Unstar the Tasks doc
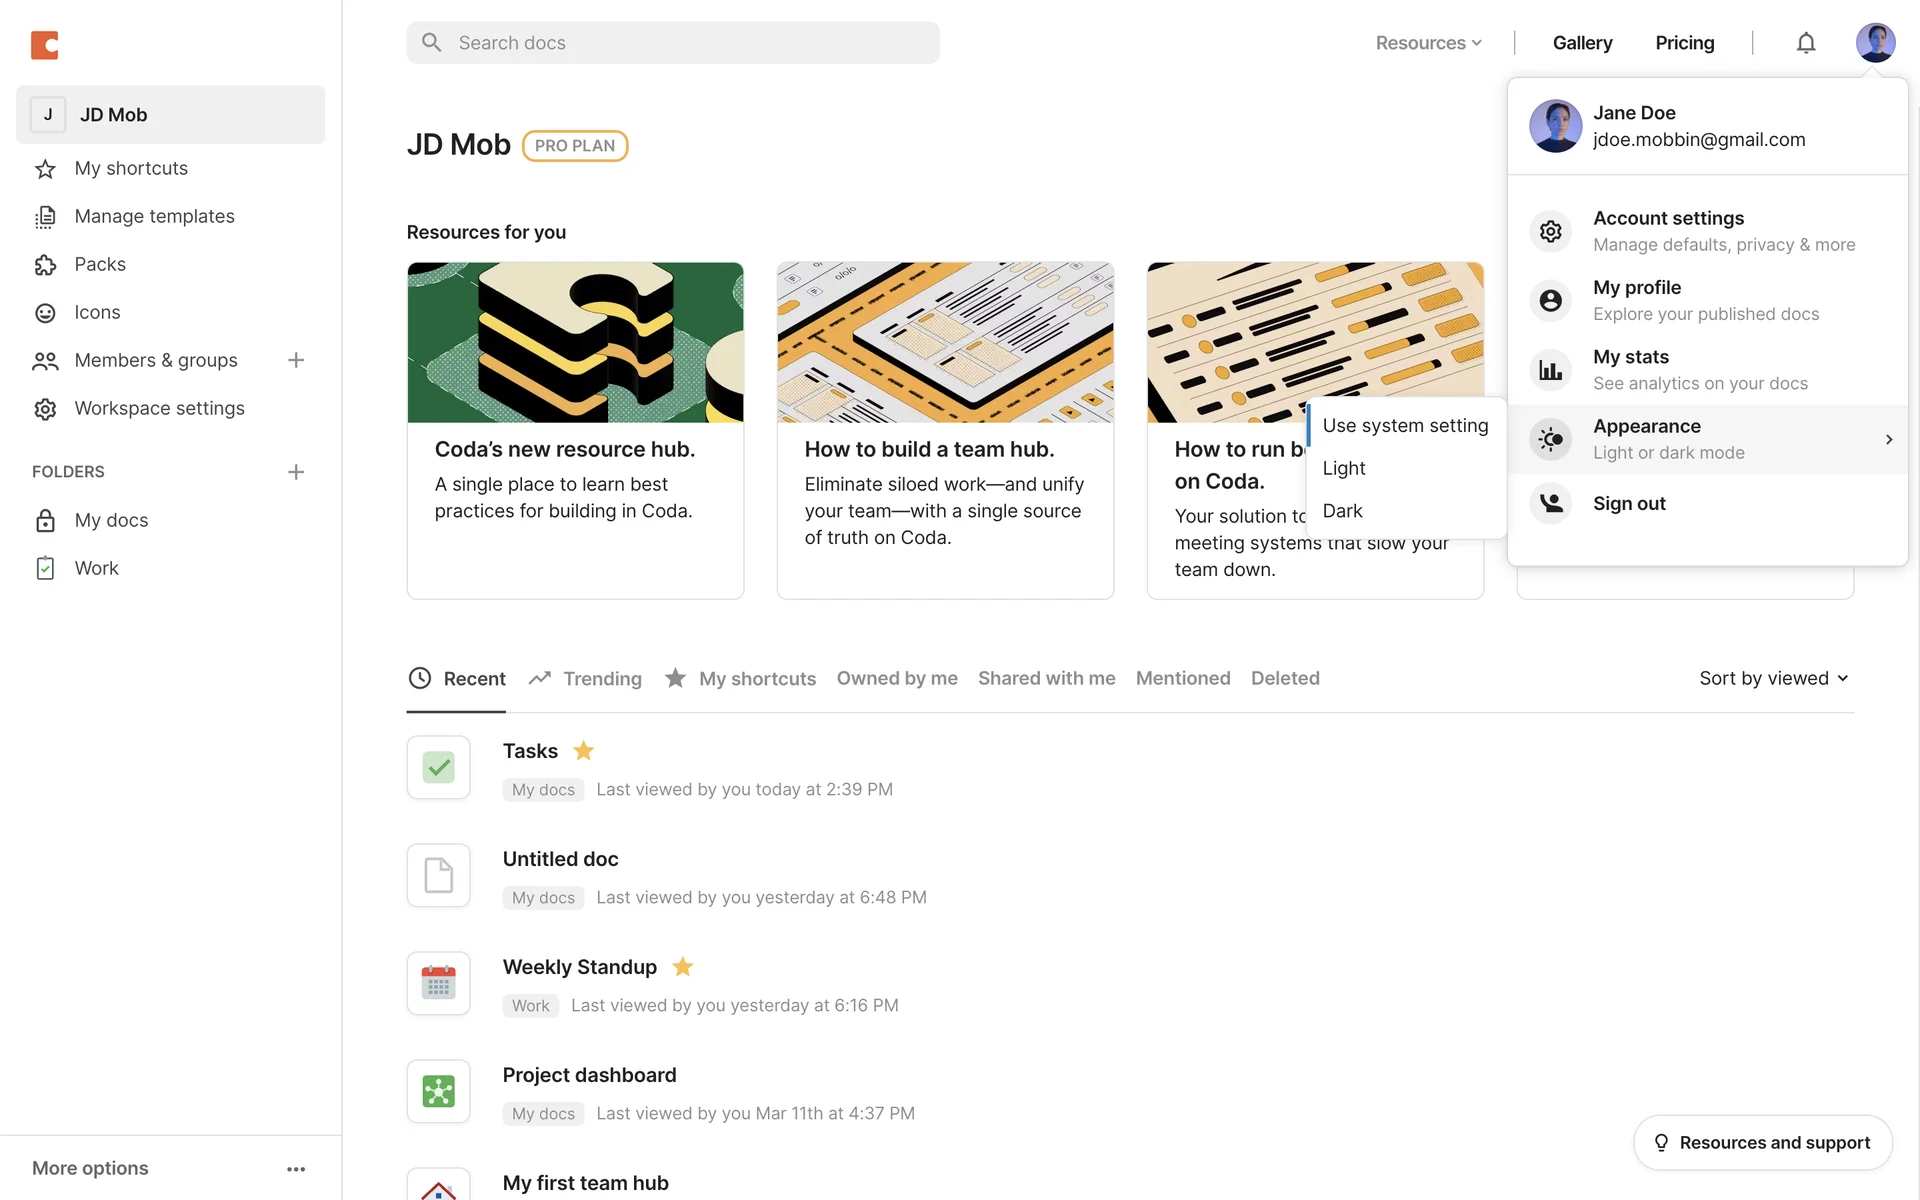The image size is (1920, 1200). tap(584, 751)
